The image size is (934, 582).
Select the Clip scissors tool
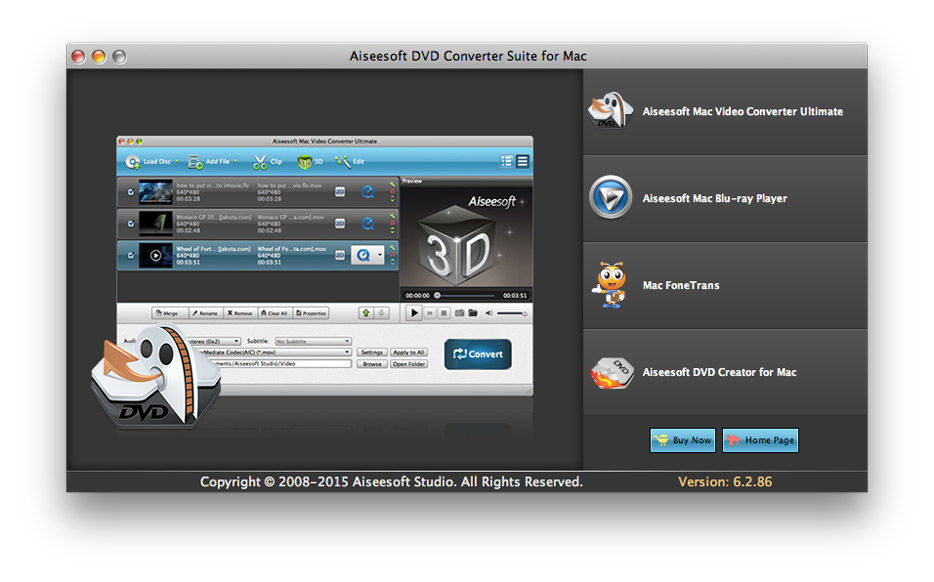tap(261, 161)
